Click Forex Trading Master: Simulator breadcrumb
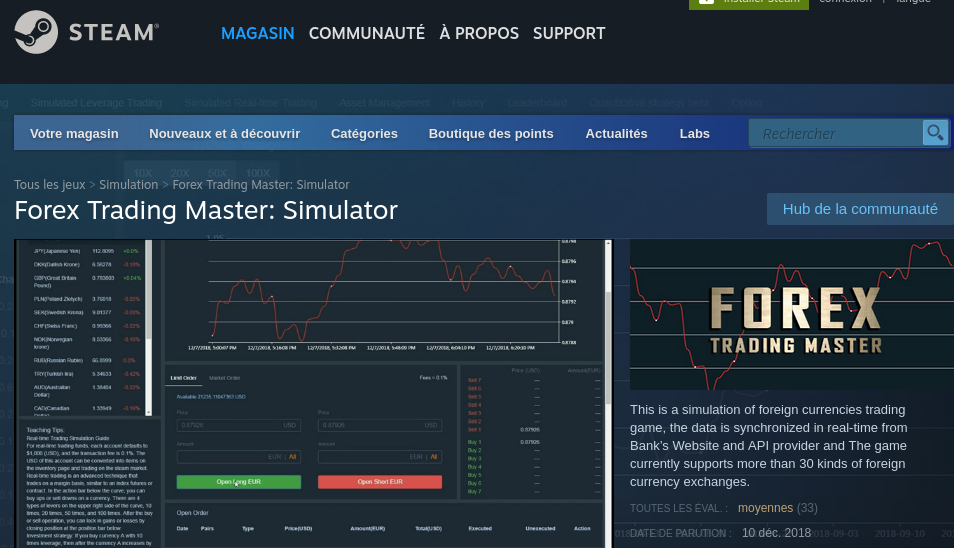Image resolution: width=954 pixels, height=548 pixels. click(x=261, y=184)
